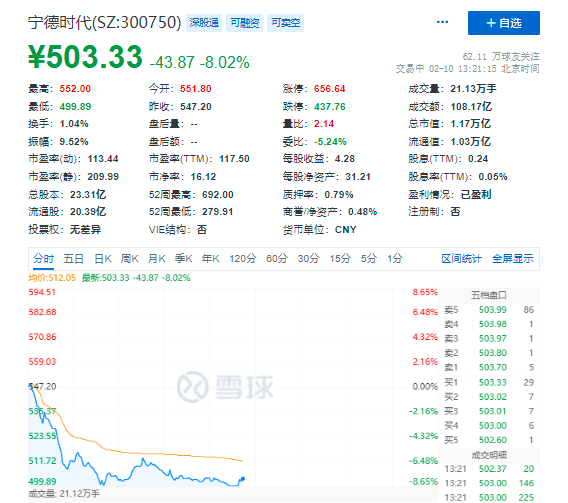
Task: Click the 成交明细 panel header
Action: pyautogui.click(x=489, y=455)
